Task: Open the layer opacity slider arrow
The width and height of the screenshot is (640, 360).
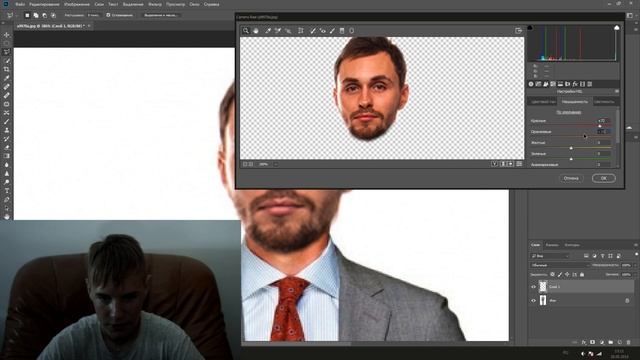Action: (635, 265)
